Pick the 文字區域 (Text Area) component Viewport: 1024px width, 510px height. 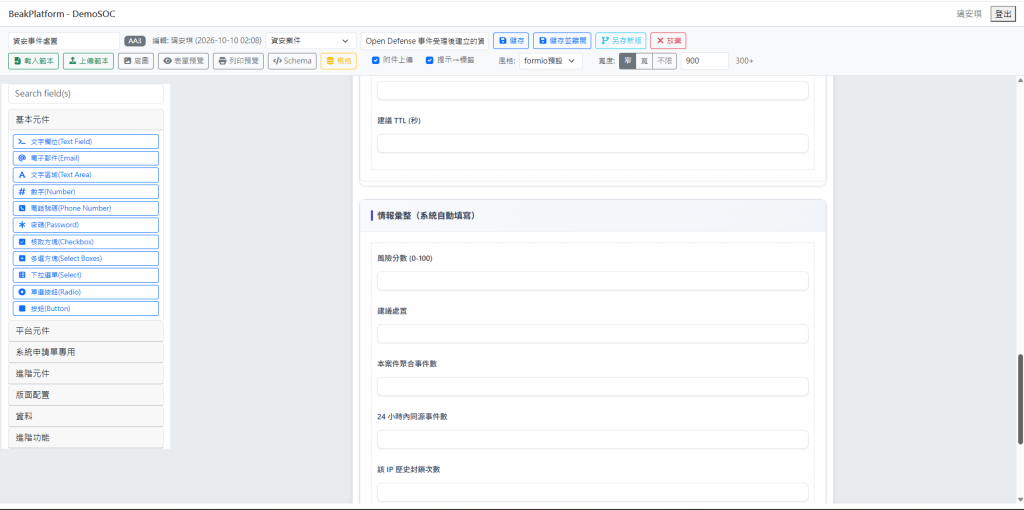click(86, 174)
